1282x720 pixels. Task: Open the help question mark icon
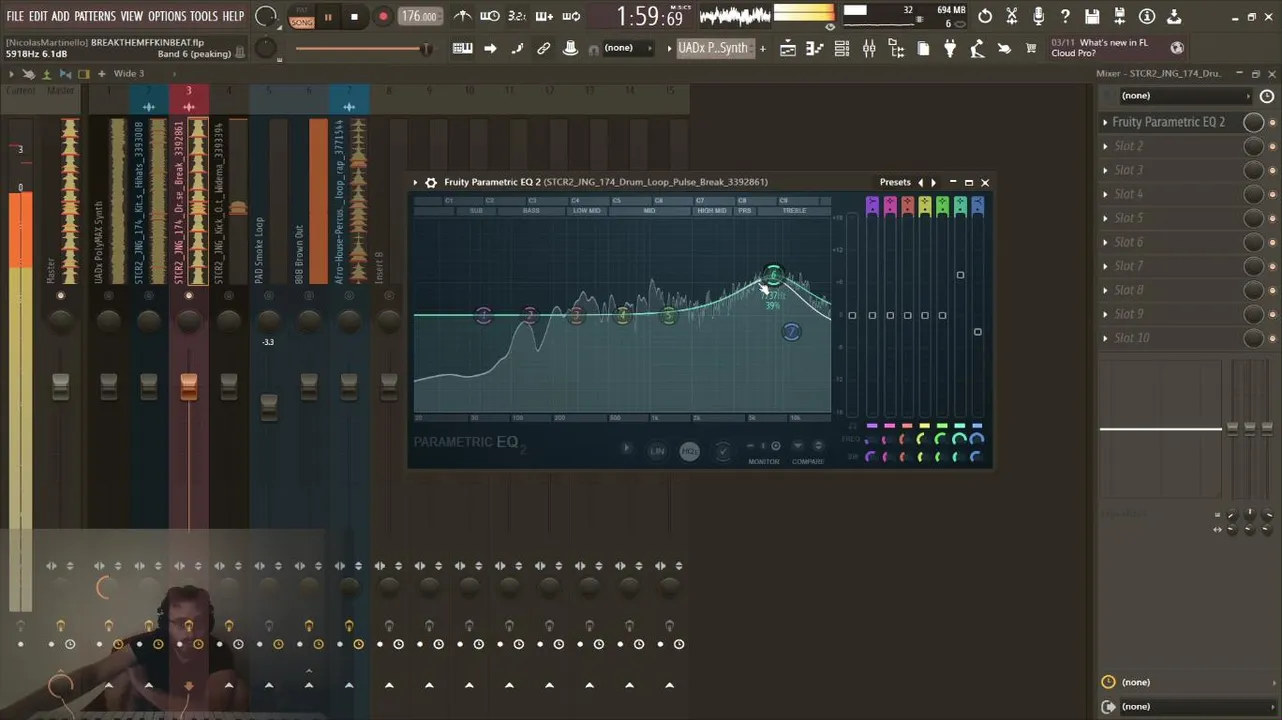(1065, 16)
